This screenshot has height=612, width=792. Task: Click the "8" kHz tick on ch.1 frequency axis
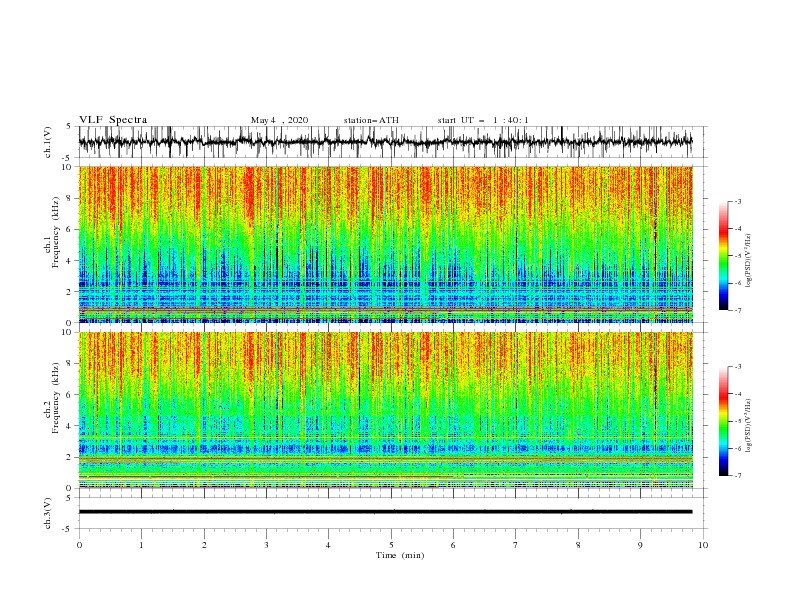[x=69, y=198]
